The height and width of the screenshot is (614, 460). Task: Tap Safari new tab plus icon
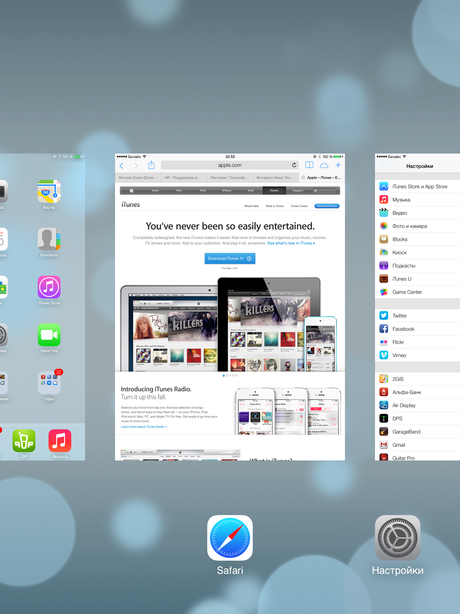click(x=338, y=165)
